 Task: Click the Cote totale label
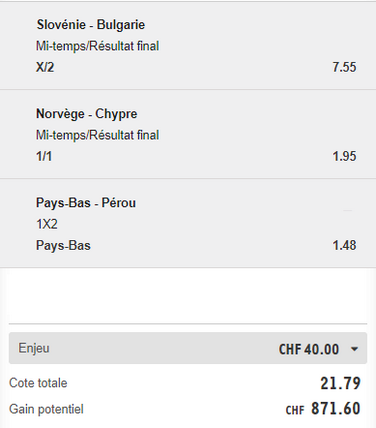38,383
